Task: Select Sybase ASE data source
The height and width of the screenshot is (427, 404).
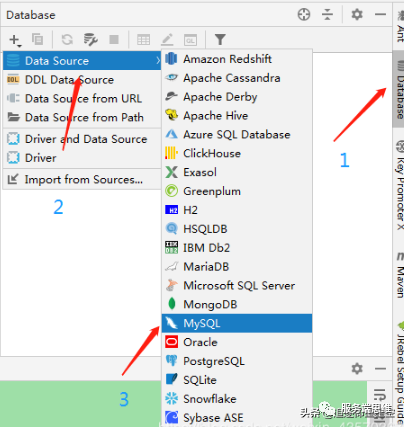Action: [237, 417]
